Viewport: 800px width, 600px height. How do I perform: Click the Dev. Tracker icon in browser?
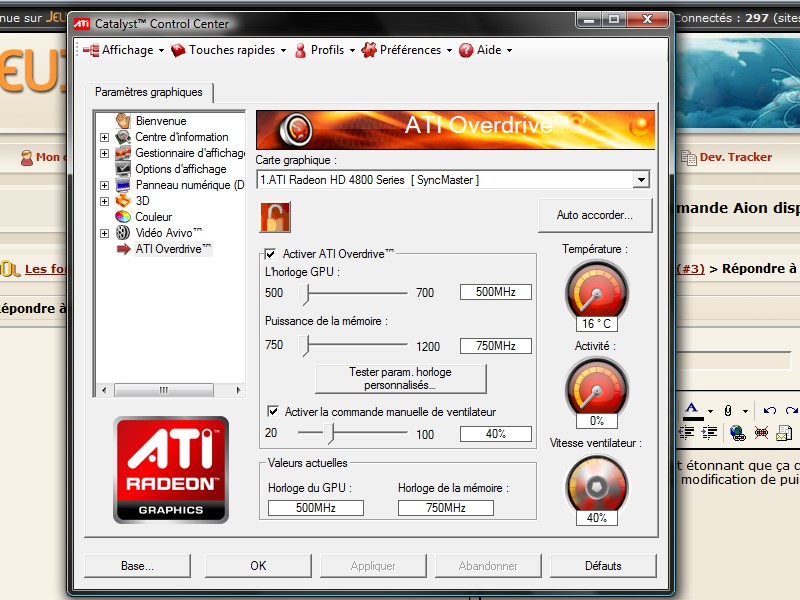click(x=689, y=158)
